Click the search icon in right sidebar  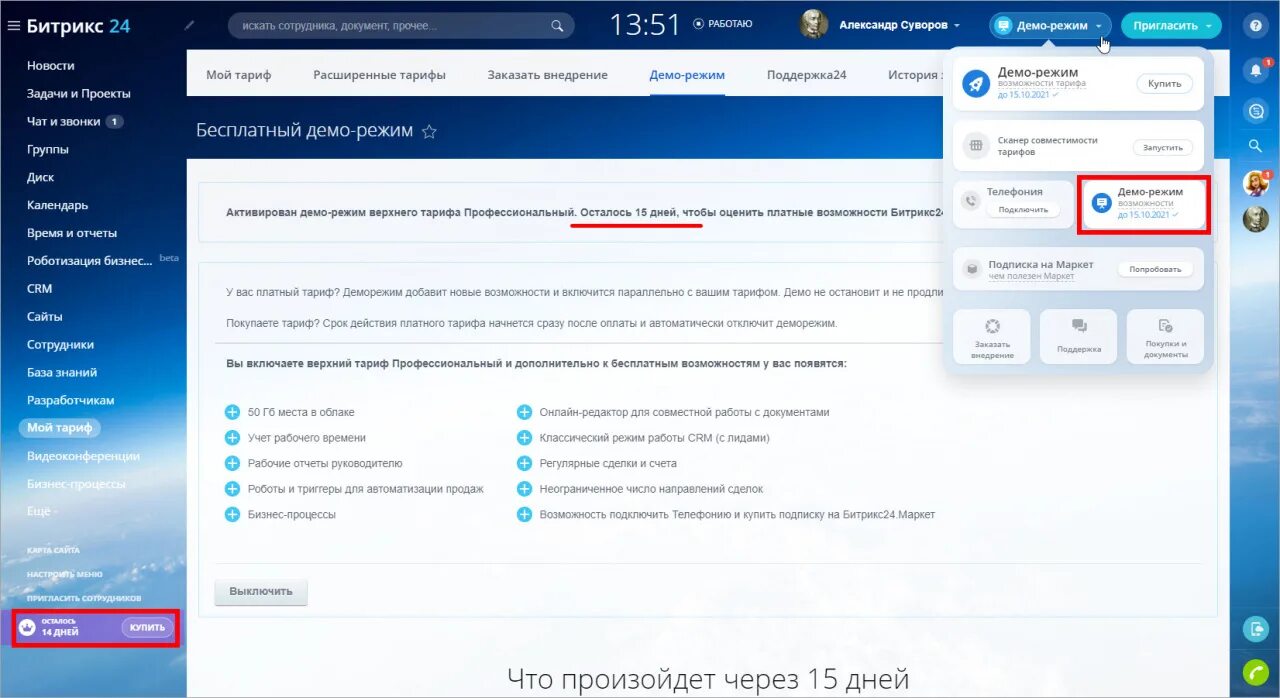(1256, 146)
